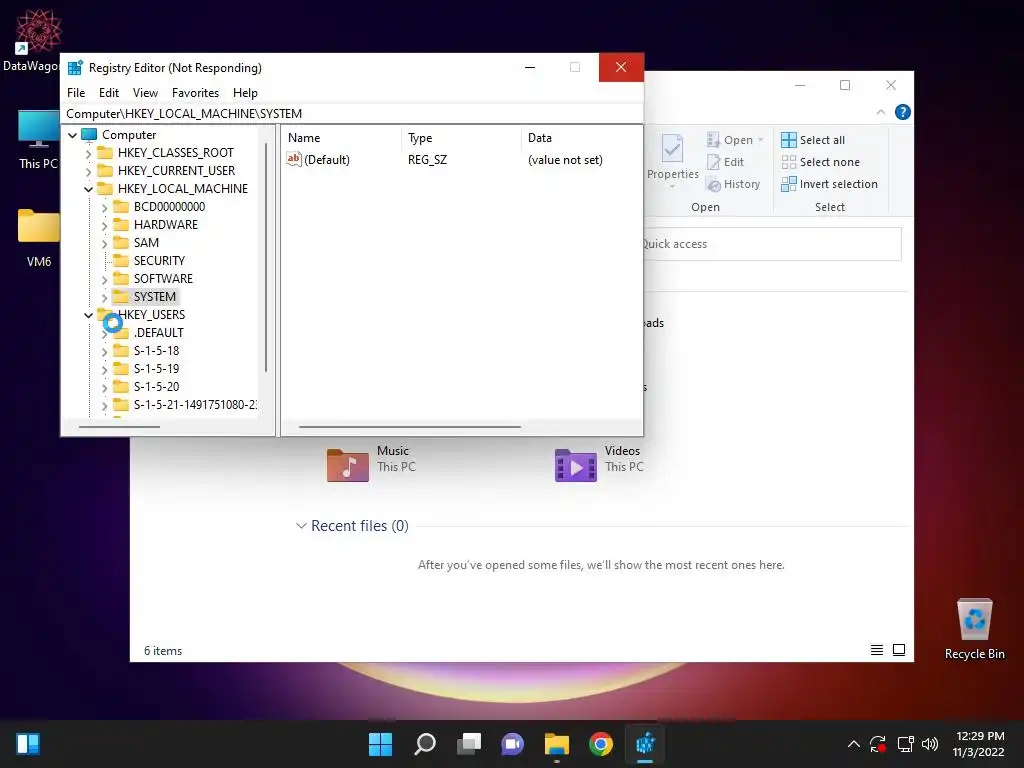Click Registry Editor title bar icon
The height and width of the screenshot is (768, 1024).
click(75, 68)
